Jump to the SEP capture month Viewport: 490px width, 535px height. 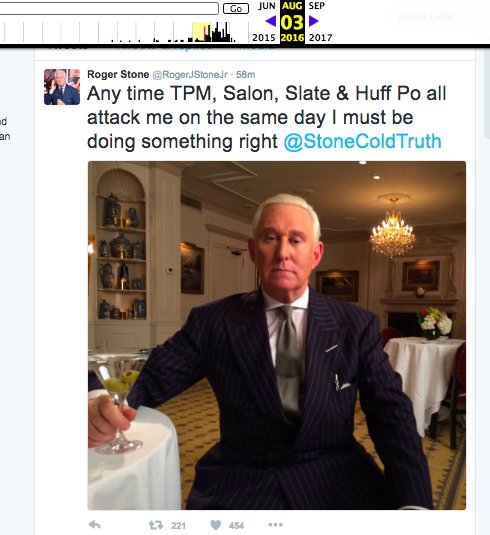[317, 6]
